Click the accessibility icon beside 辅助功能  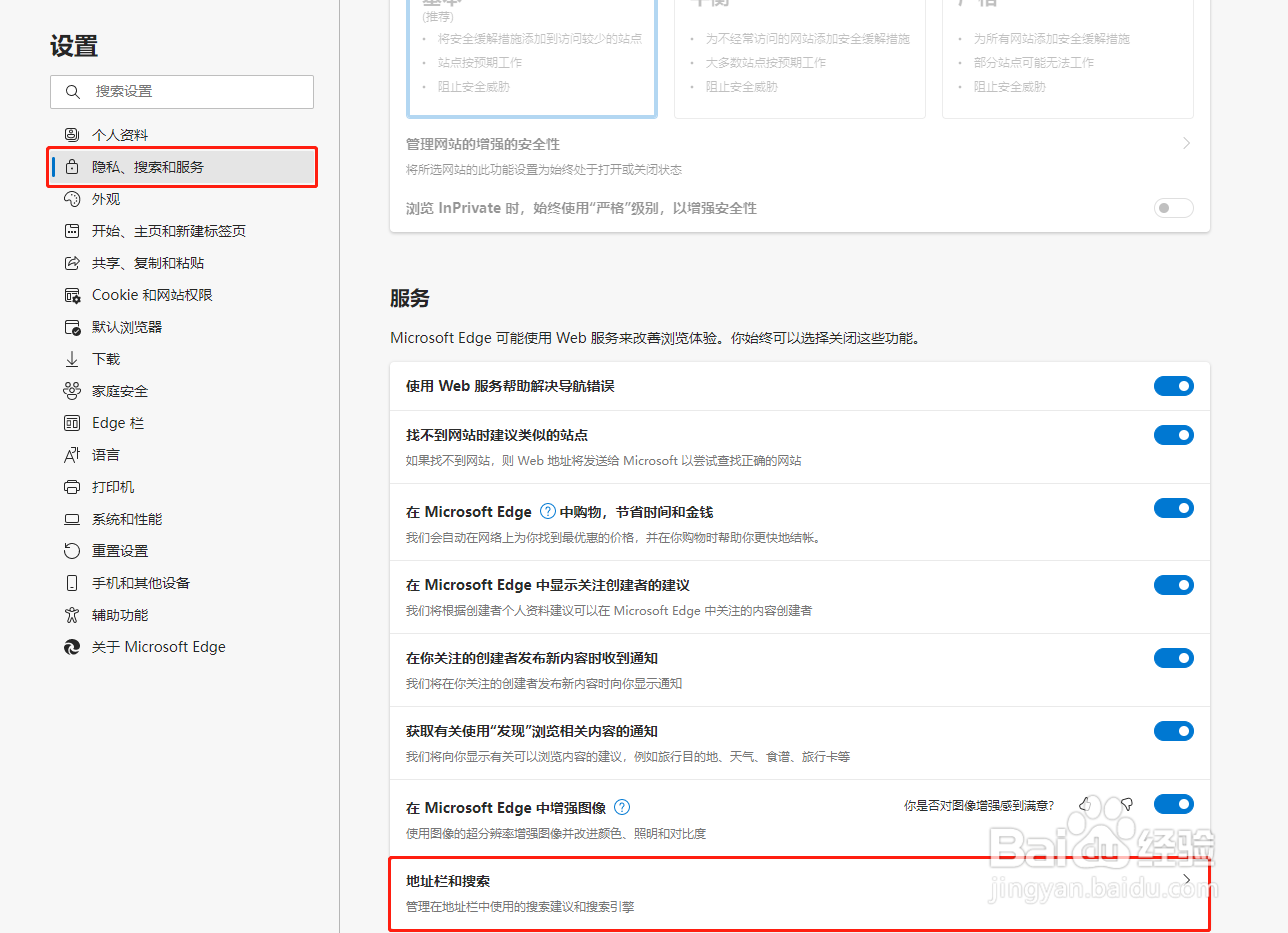coord(72,615)
